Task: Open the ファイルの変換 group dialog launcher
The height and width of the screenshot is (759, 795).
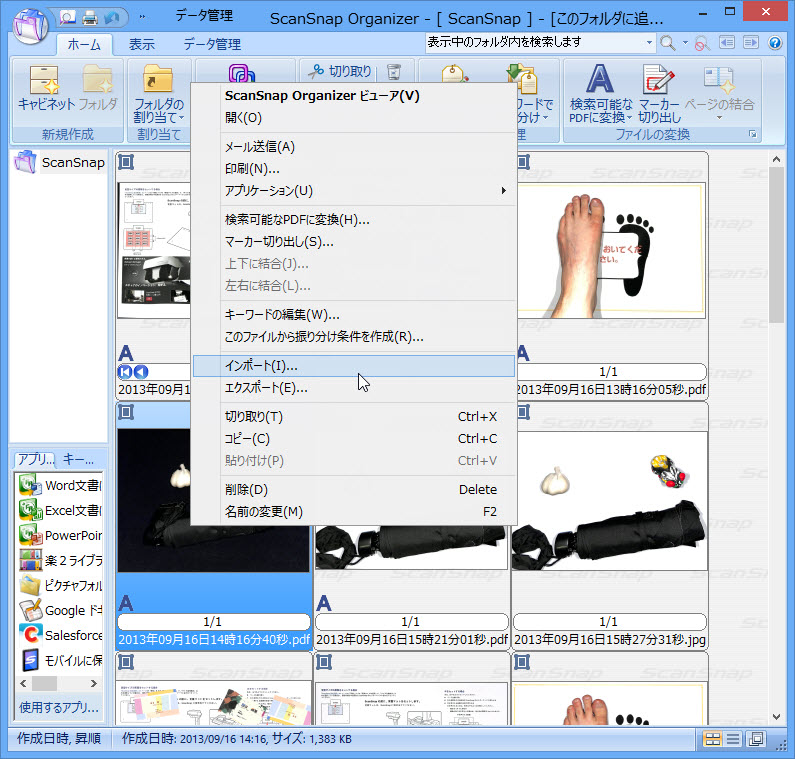Action: point(753,134)
